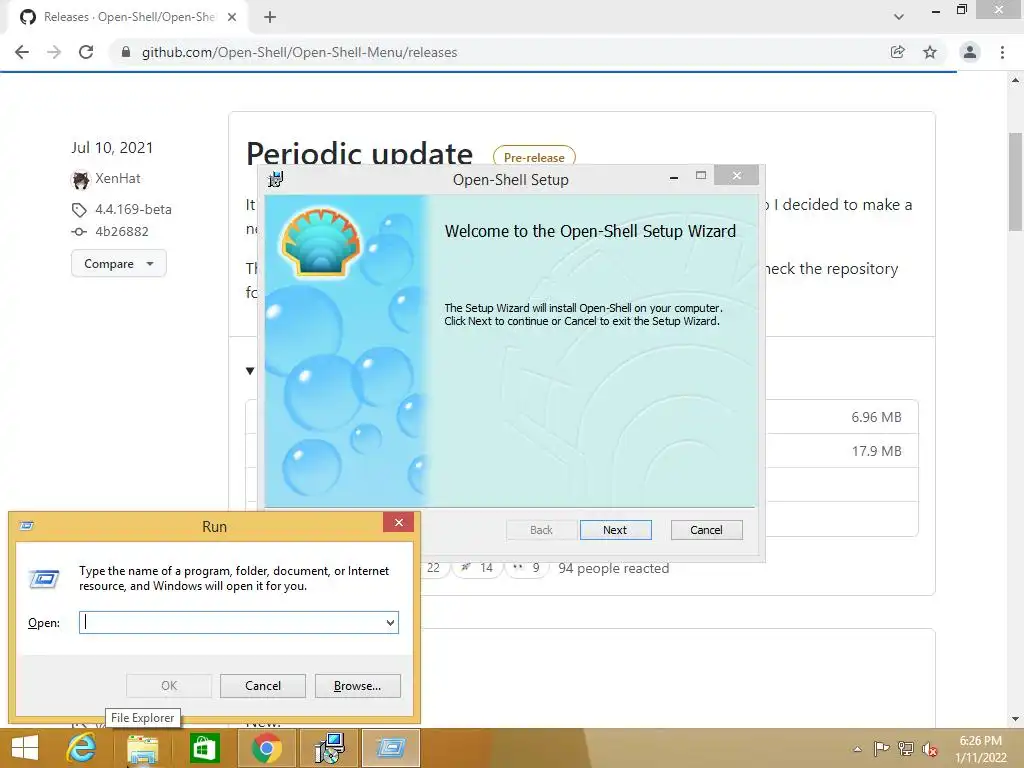1024x768 pixels.
Task: Open Chrome tab search chevron
Action: [x=899, y=17]
